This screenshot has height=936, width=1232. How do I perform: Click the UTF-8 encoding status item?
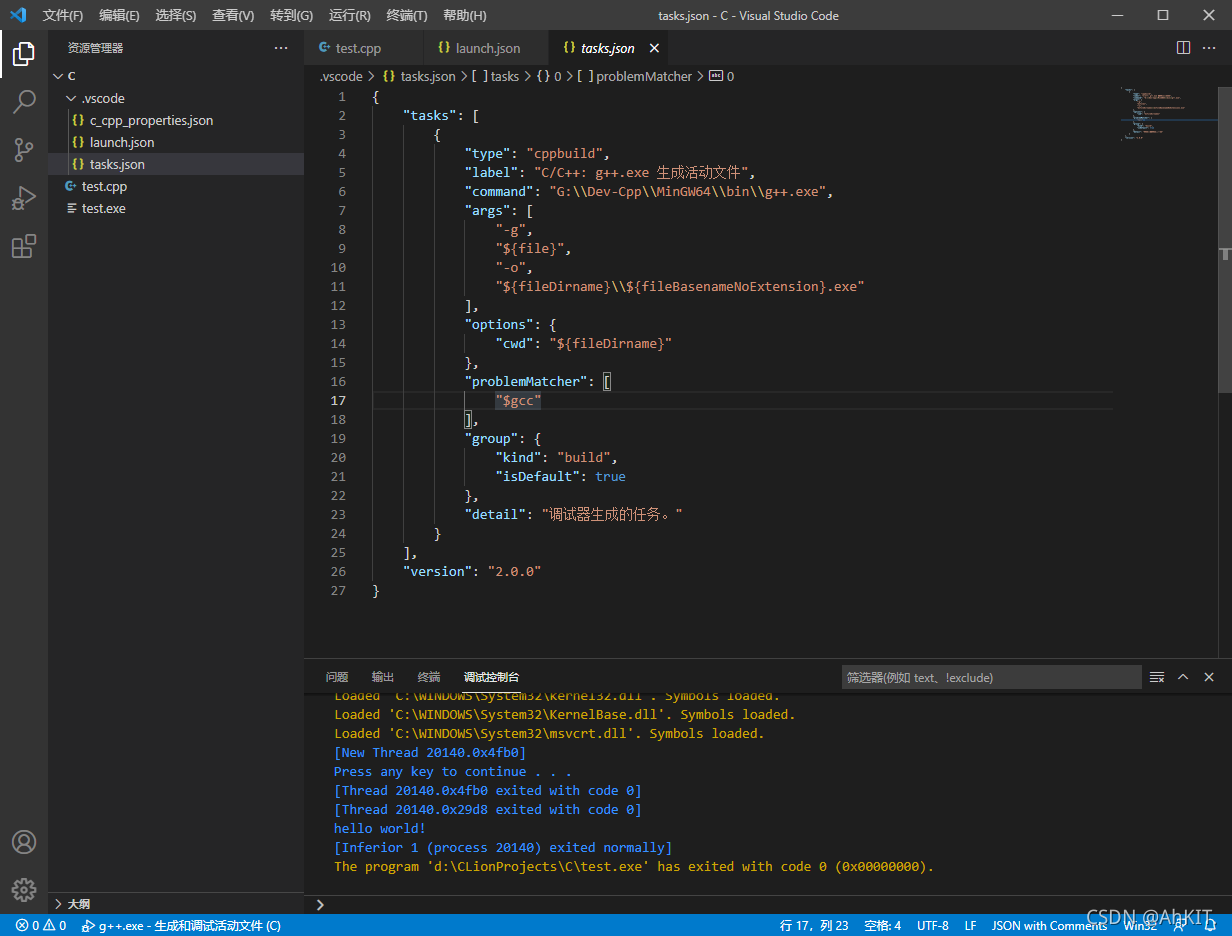(932, 926)
